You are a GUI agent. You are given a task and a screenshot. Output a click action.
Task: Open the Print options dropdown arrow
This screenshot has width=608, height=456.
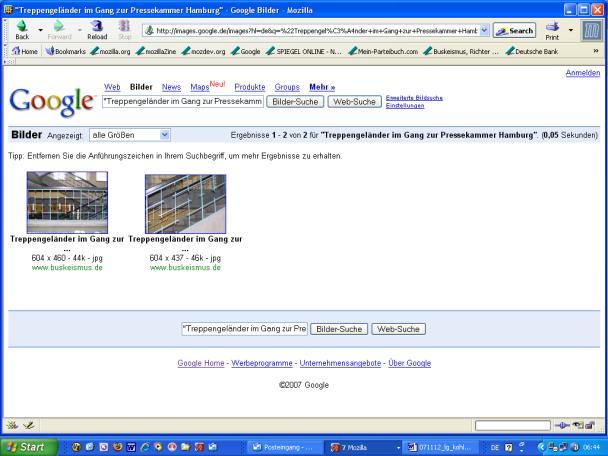[571, 30]
